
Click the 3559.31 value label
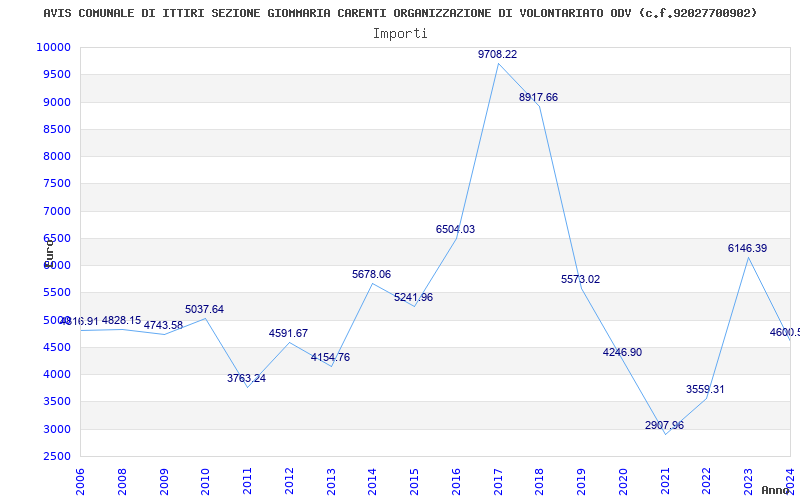[705, 389]
